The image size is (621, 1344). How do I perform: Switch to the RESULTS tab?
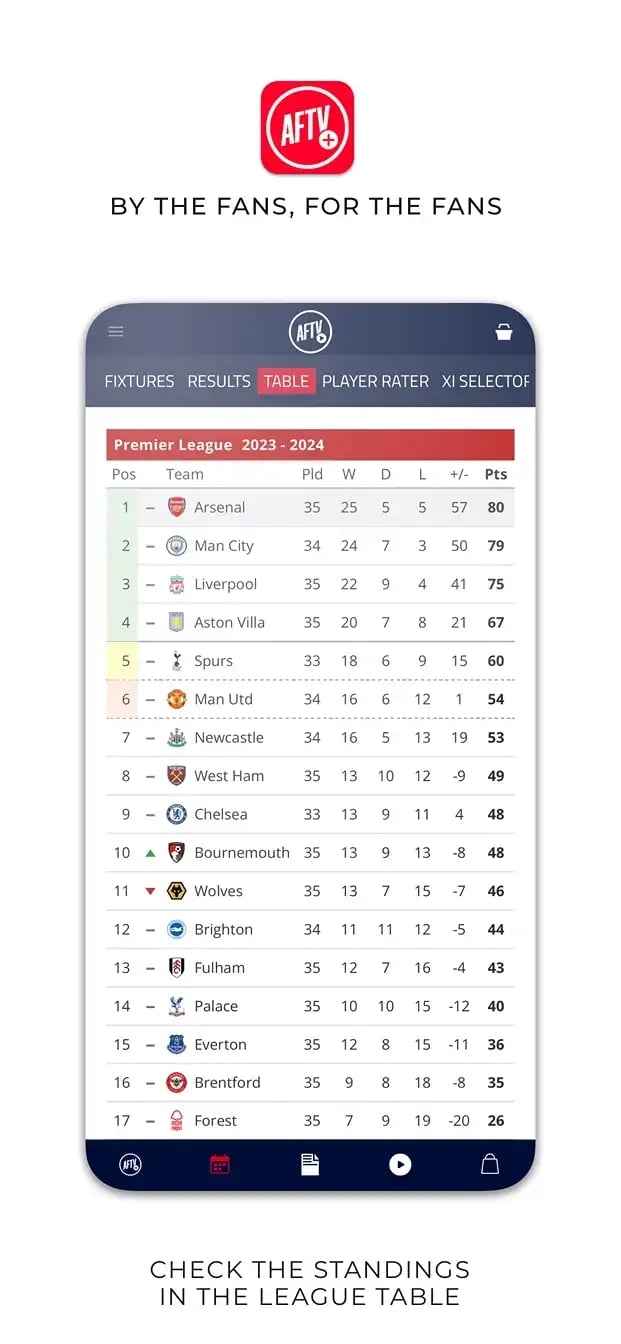pos(219,381)
